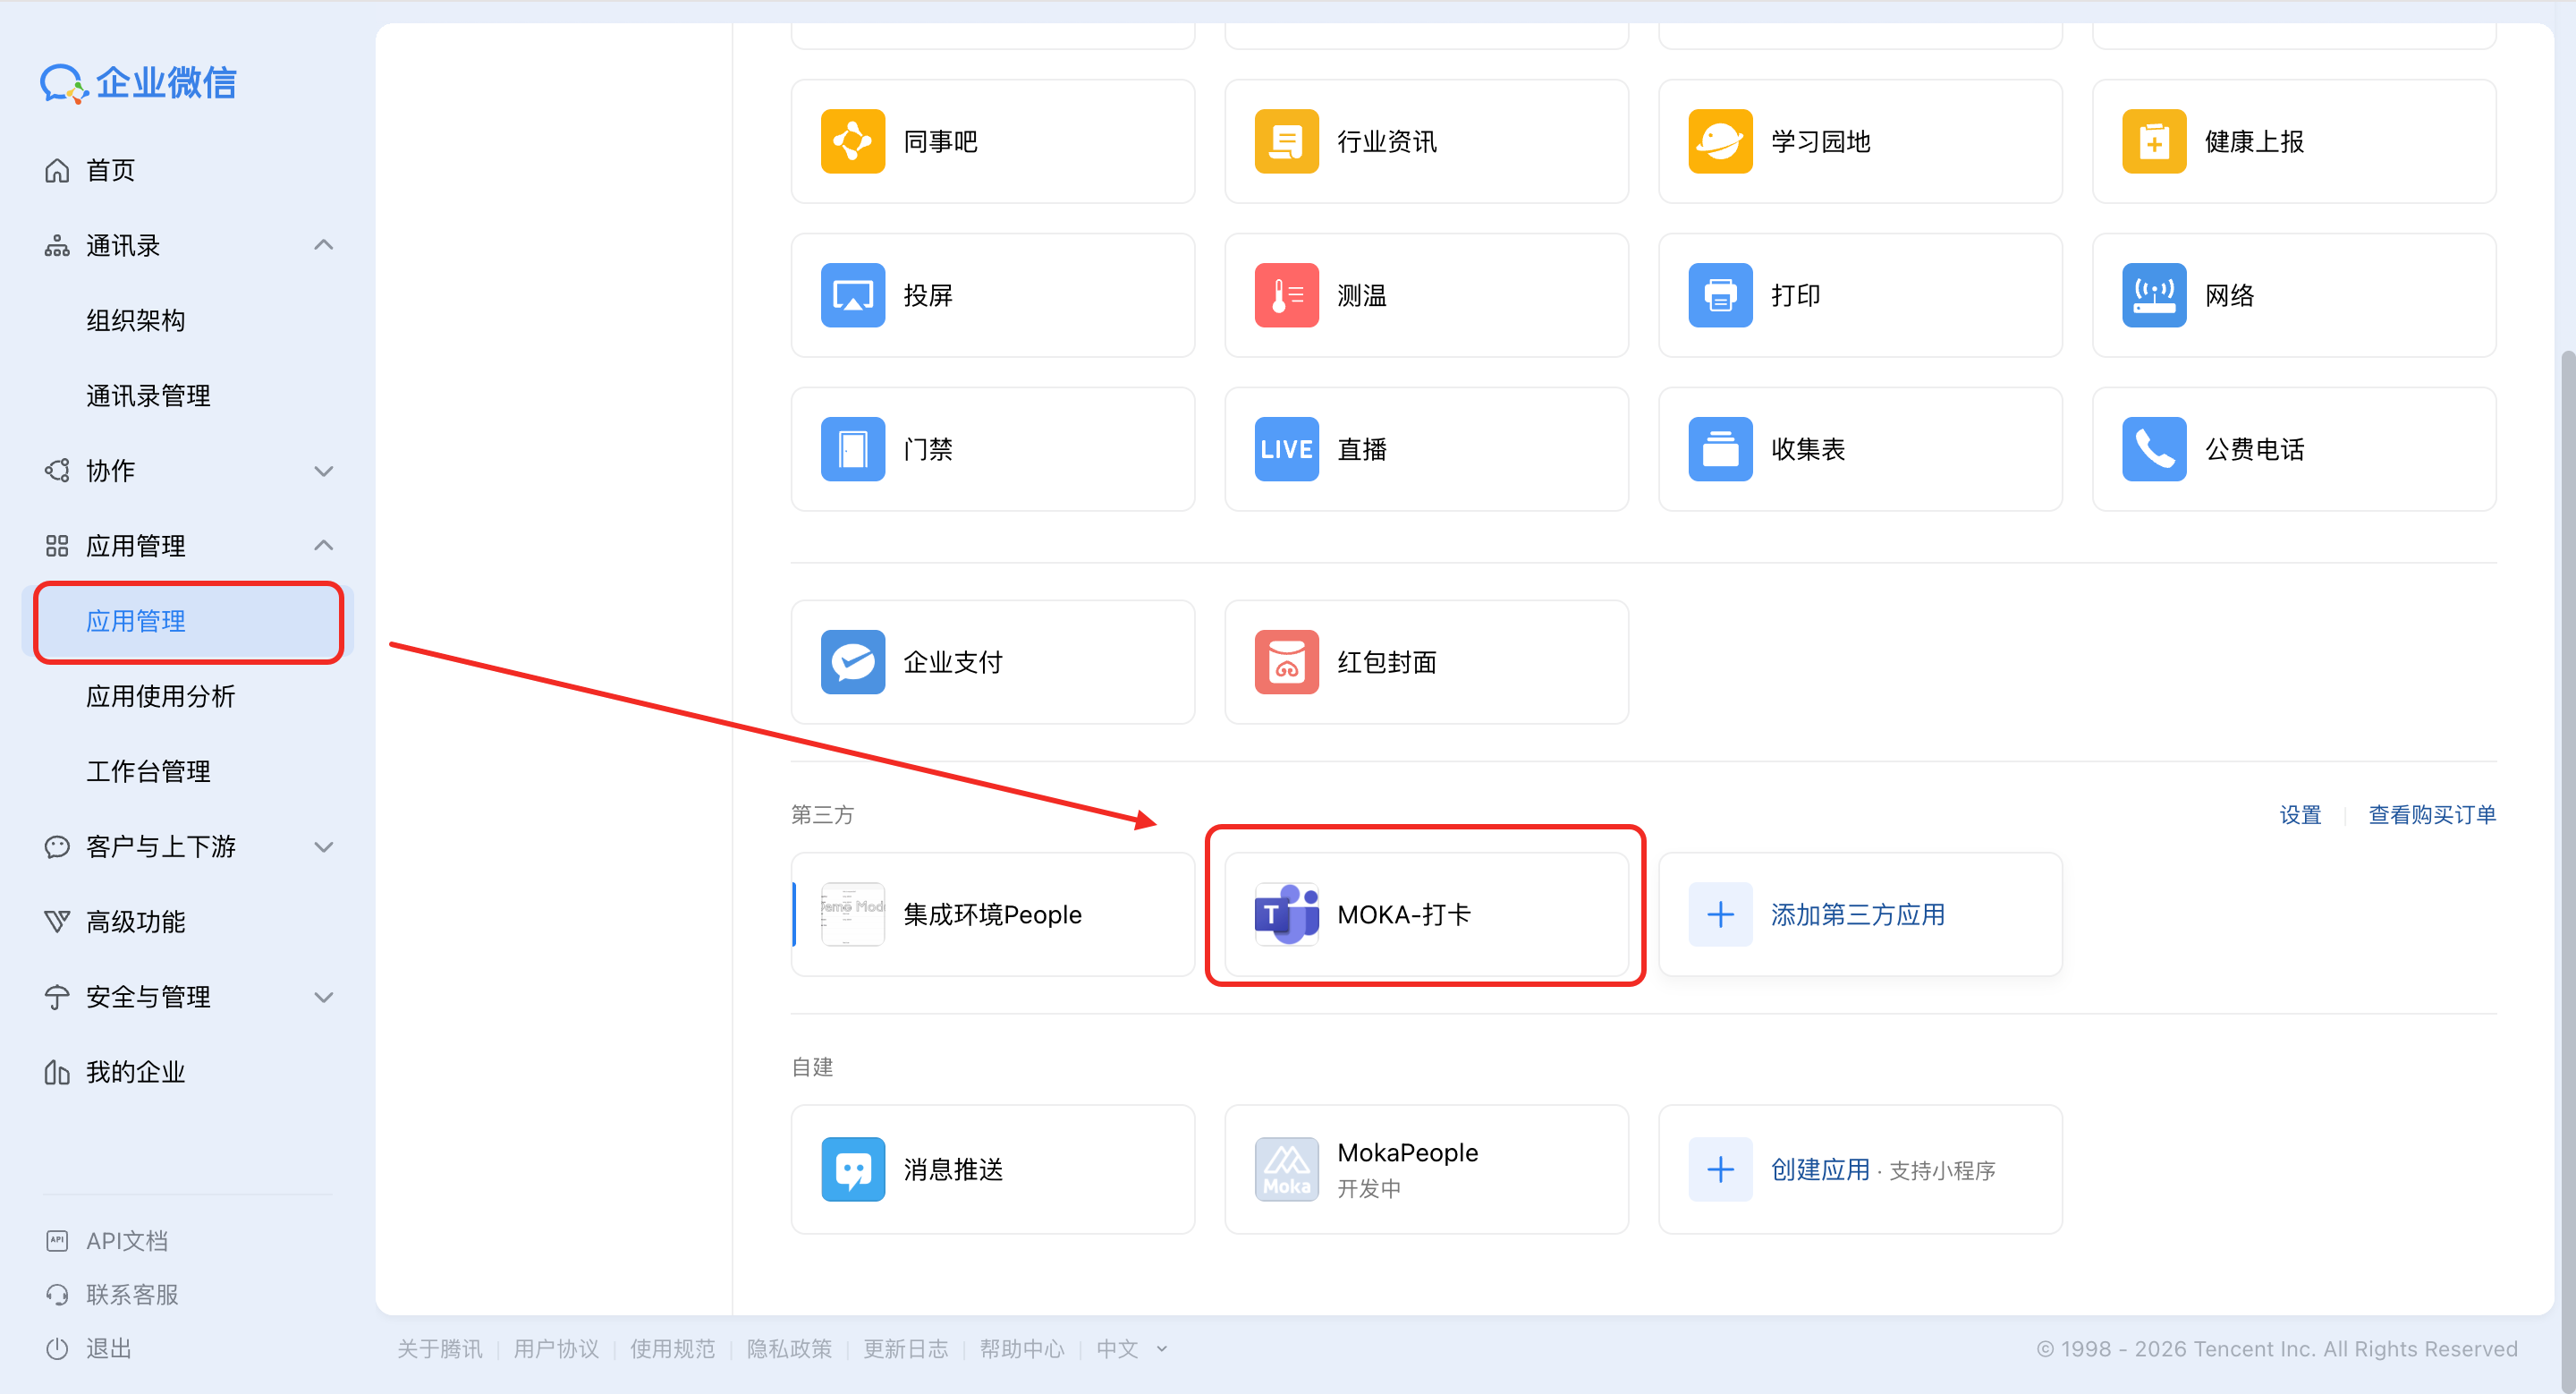Open the 企业支付 icon

852,662
